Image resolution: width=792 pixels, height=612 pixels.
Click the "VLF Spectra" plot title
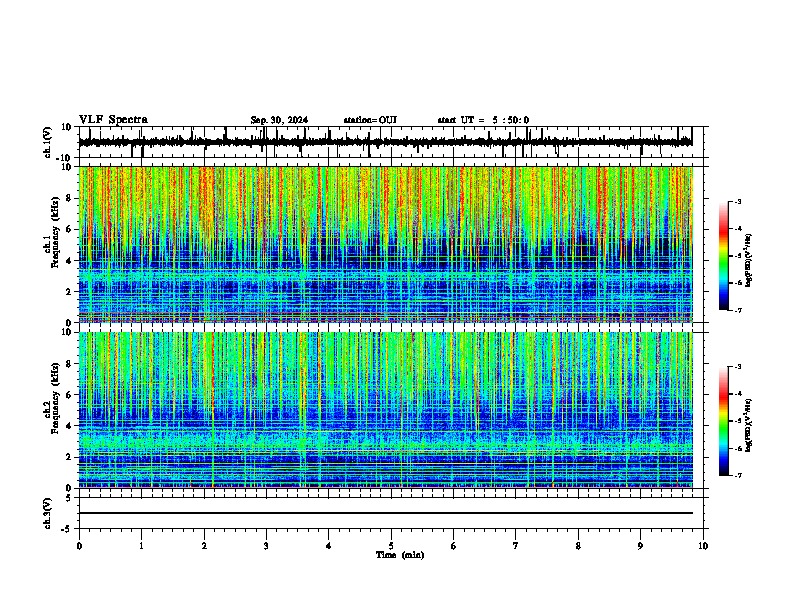tap(113, 120)
